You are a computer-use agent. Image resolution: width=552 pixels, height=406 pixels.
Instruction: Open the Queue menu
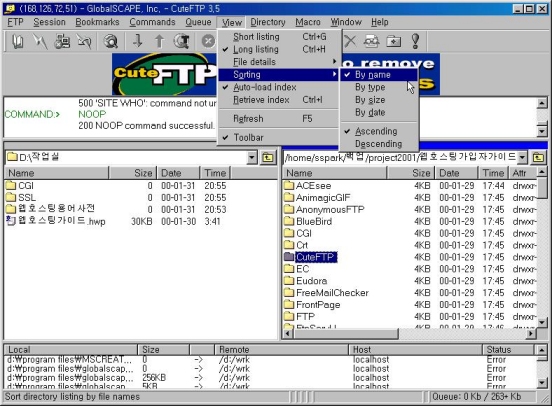198,22
